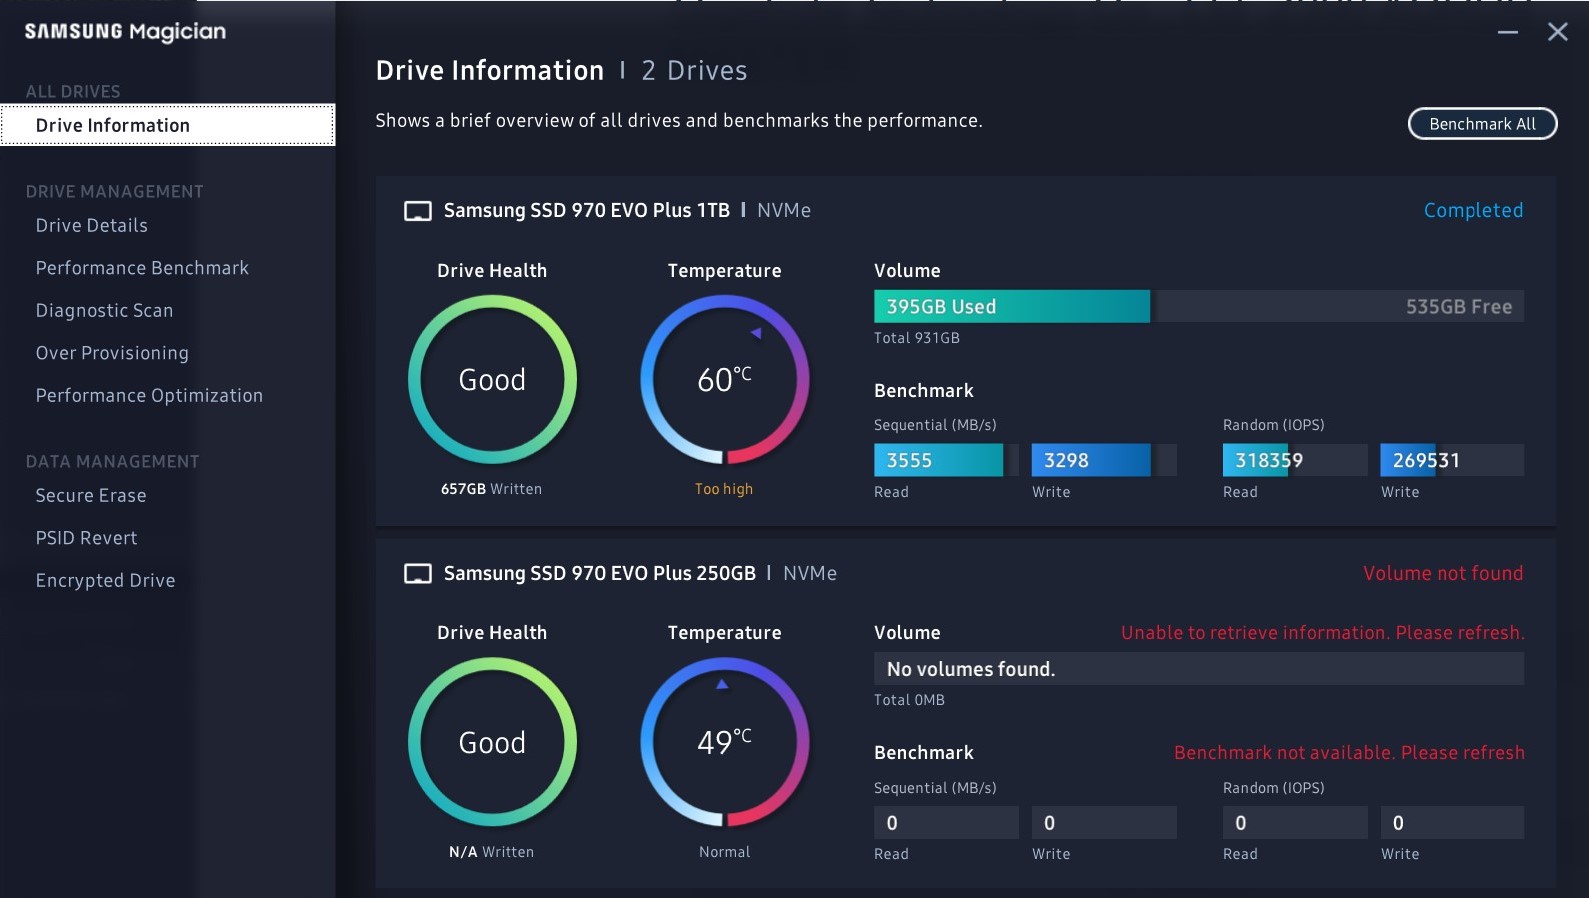Viewport: 1589px width, 898px height.
Task: Click random write 269531 bar
Action: (1452, 461)
